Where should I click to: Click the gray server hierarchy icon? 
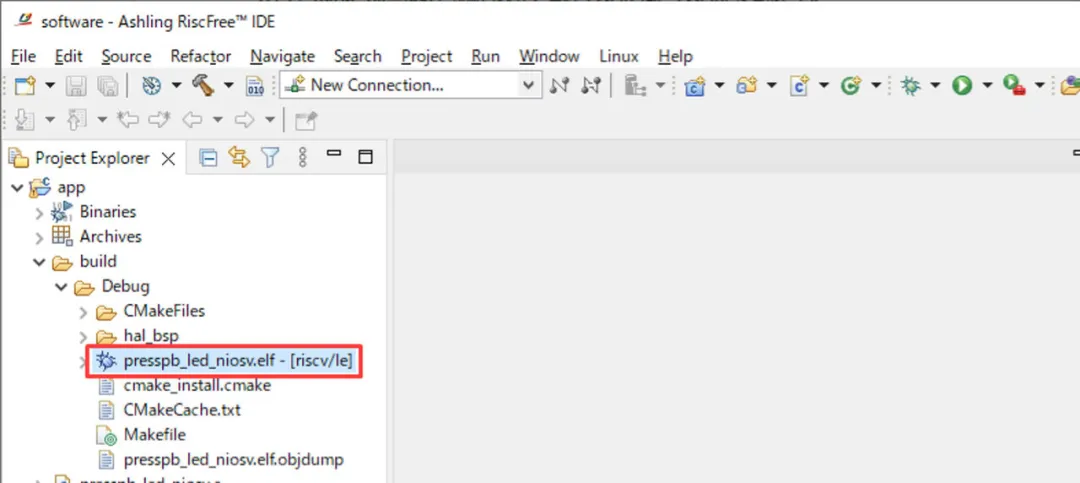point(634,85)
